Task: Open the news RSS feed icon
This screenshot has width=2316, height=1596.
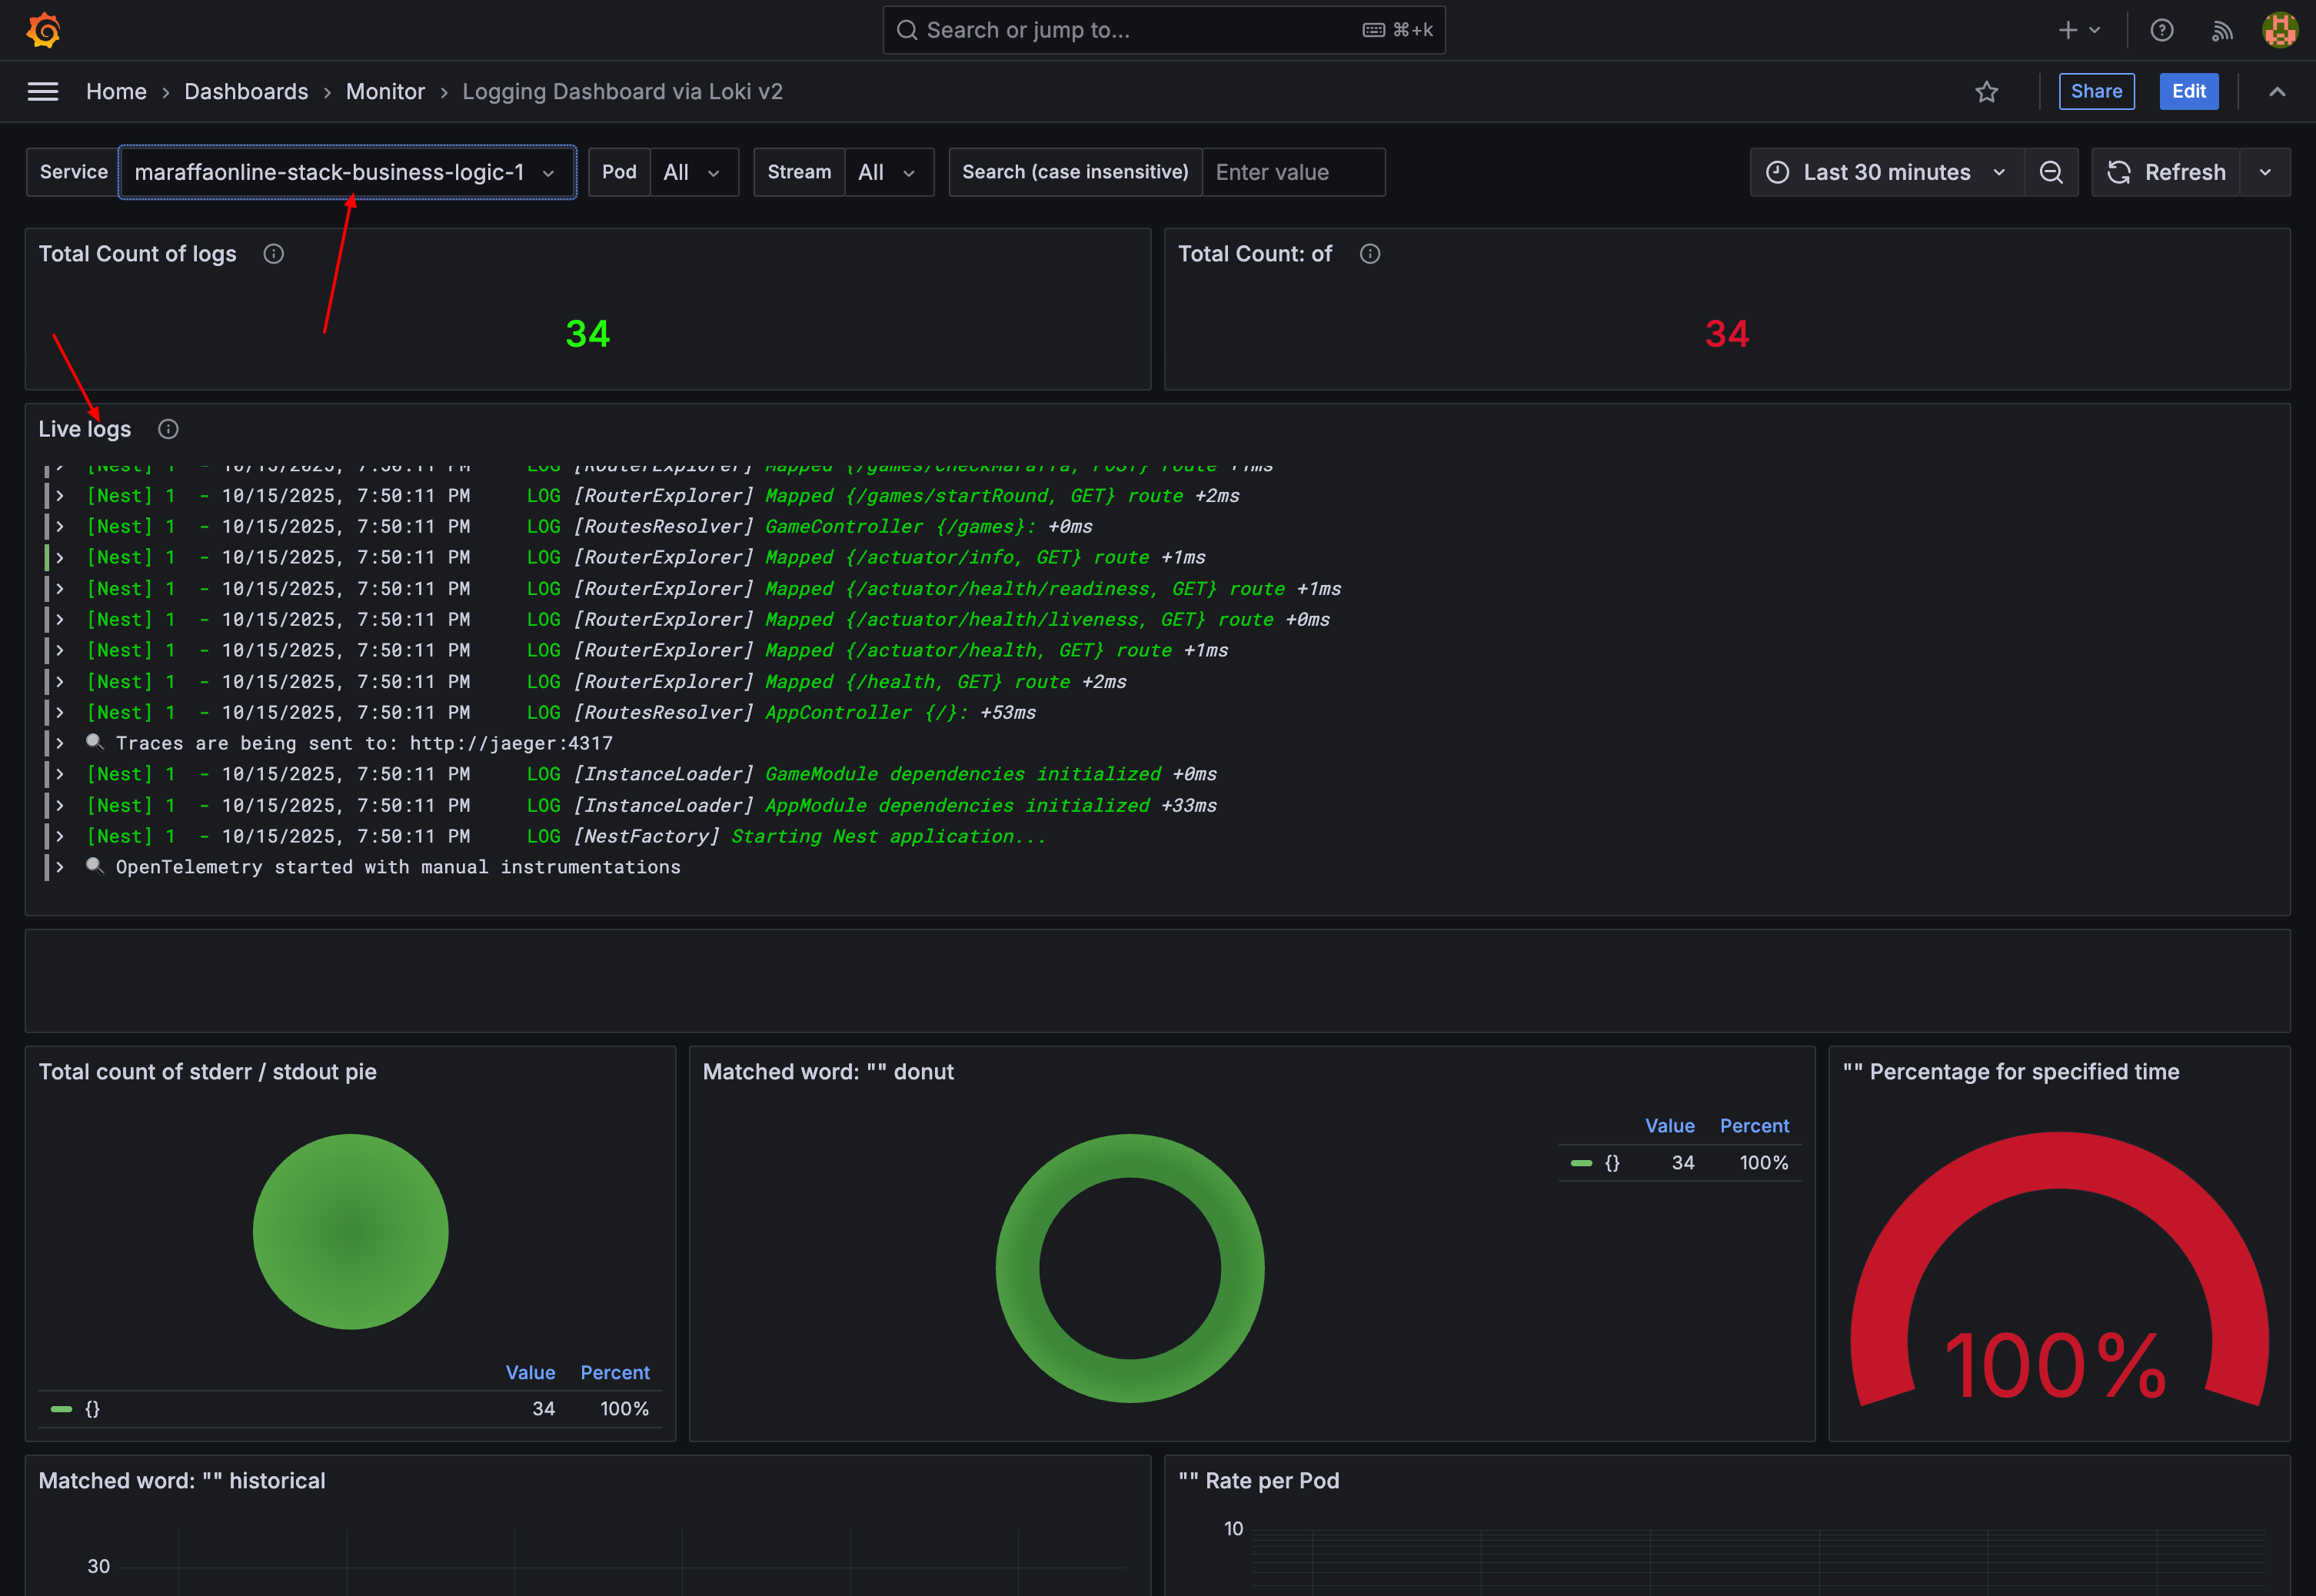Action: (x=2221, y=30)
